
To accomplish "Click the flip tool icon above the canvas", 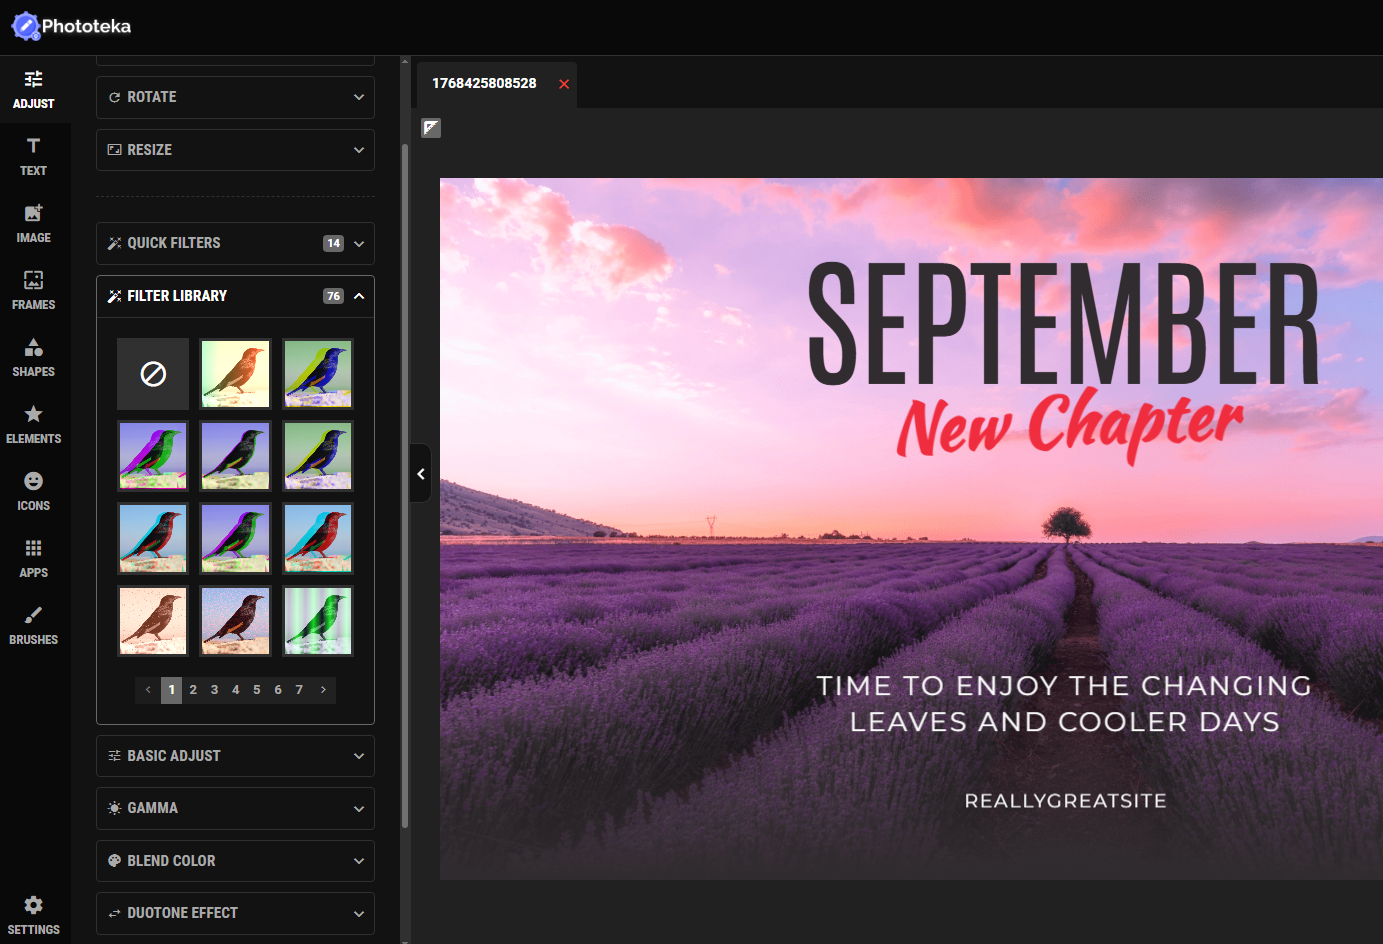I will 430,128.
